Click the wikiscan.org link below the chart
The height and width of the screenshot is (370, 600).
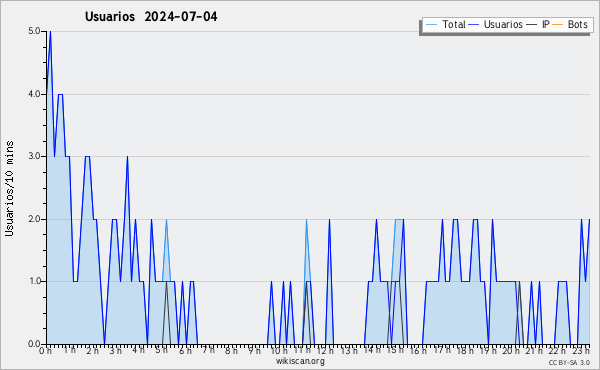click(300, 361)
